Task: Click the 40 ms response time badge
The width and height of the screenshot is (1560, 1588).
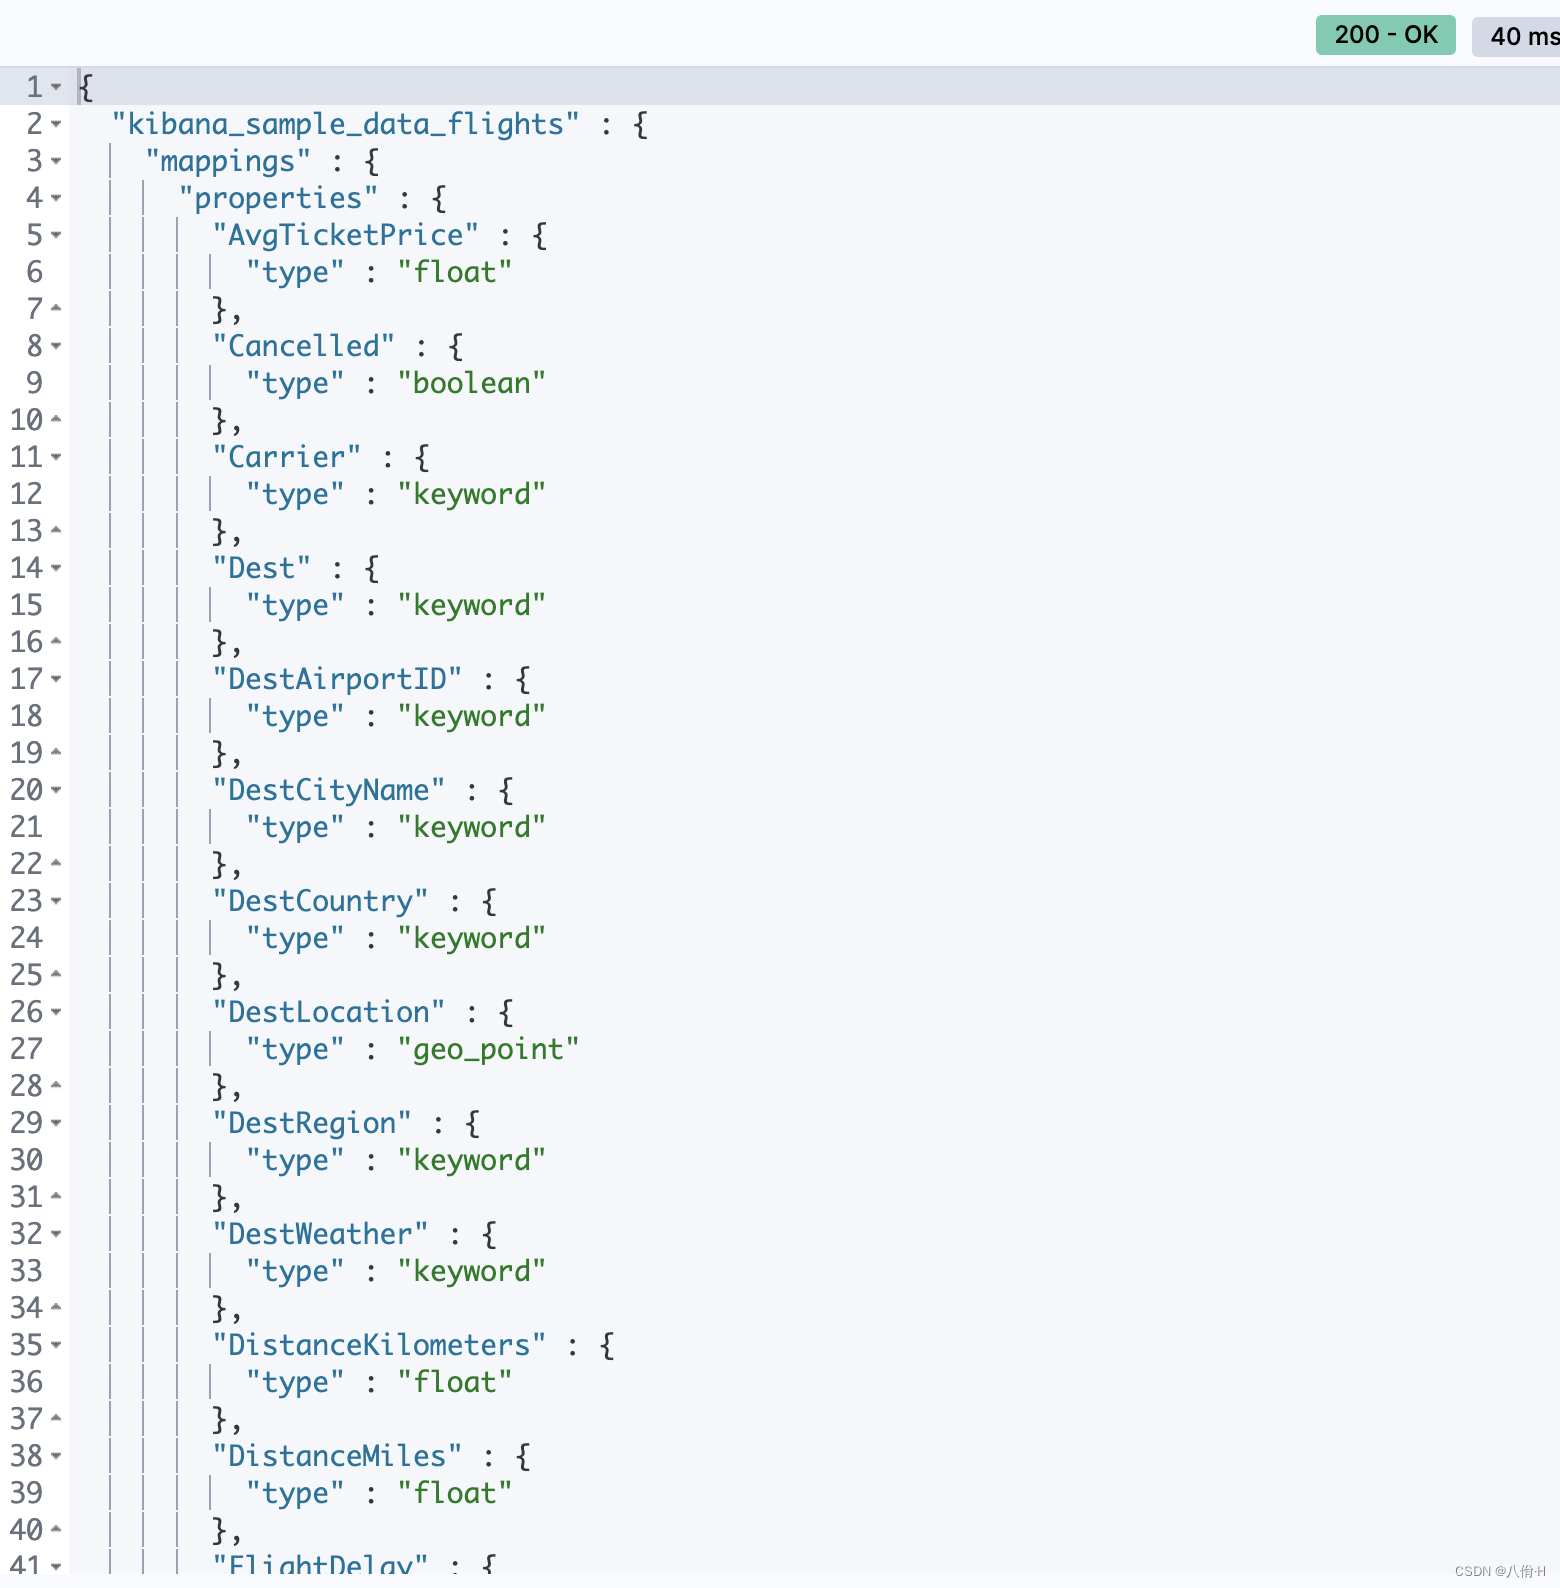Action: pos(1516,36)
